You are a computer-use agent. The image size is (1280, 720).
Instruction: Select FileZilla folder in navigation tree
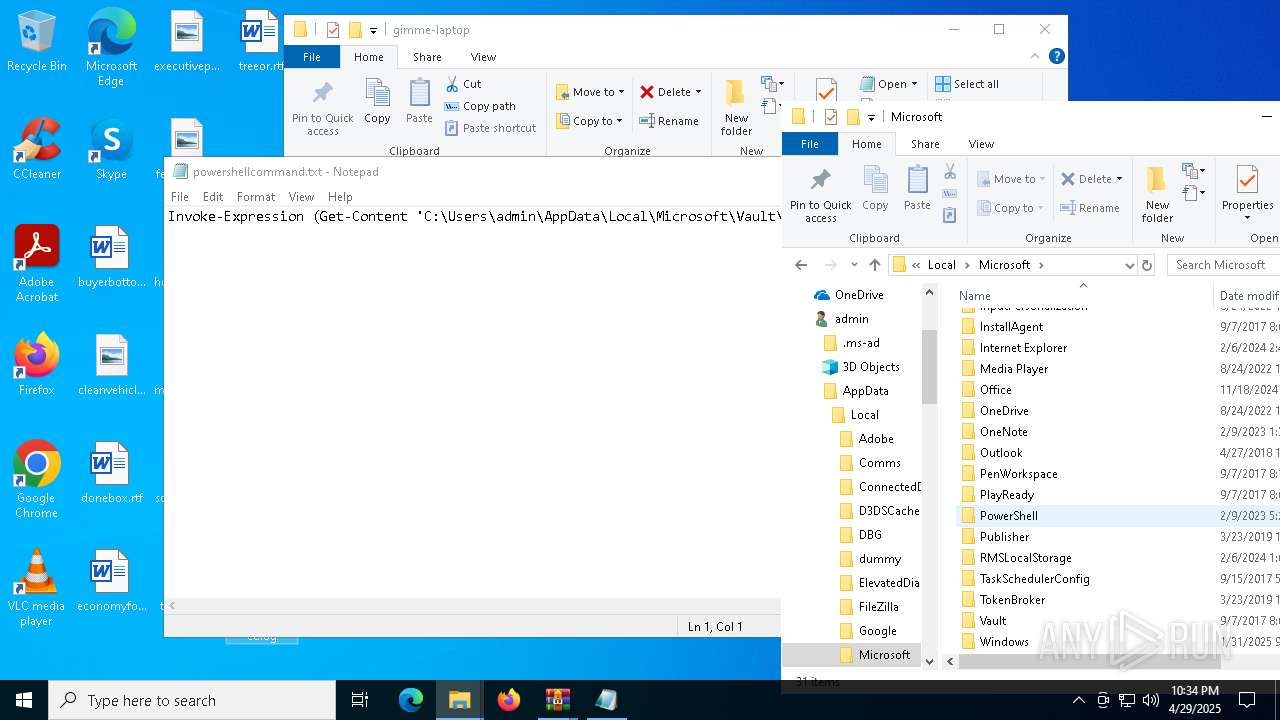coord(878,607)
